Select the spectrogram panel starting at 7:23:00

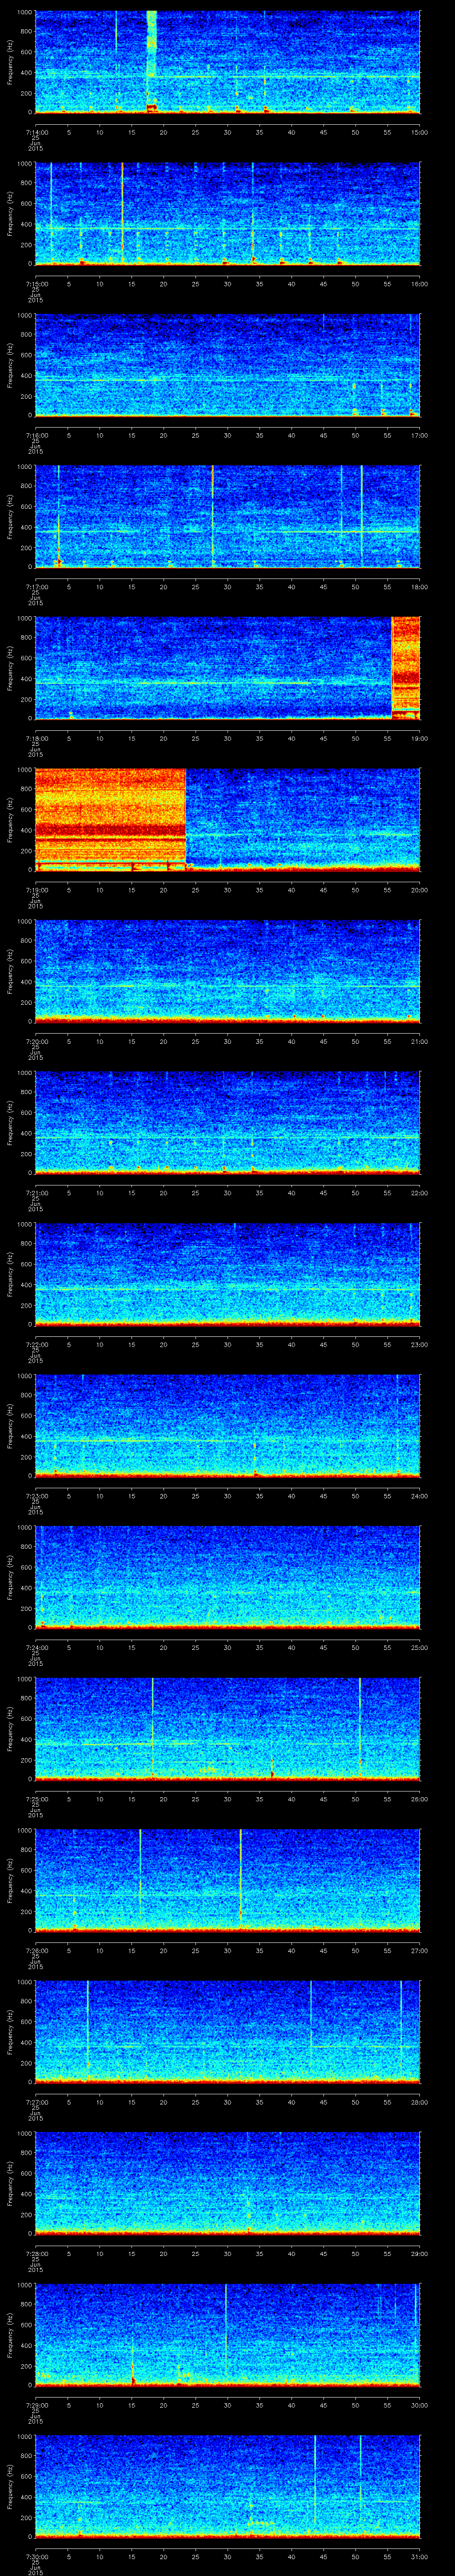click(227, 1426)
